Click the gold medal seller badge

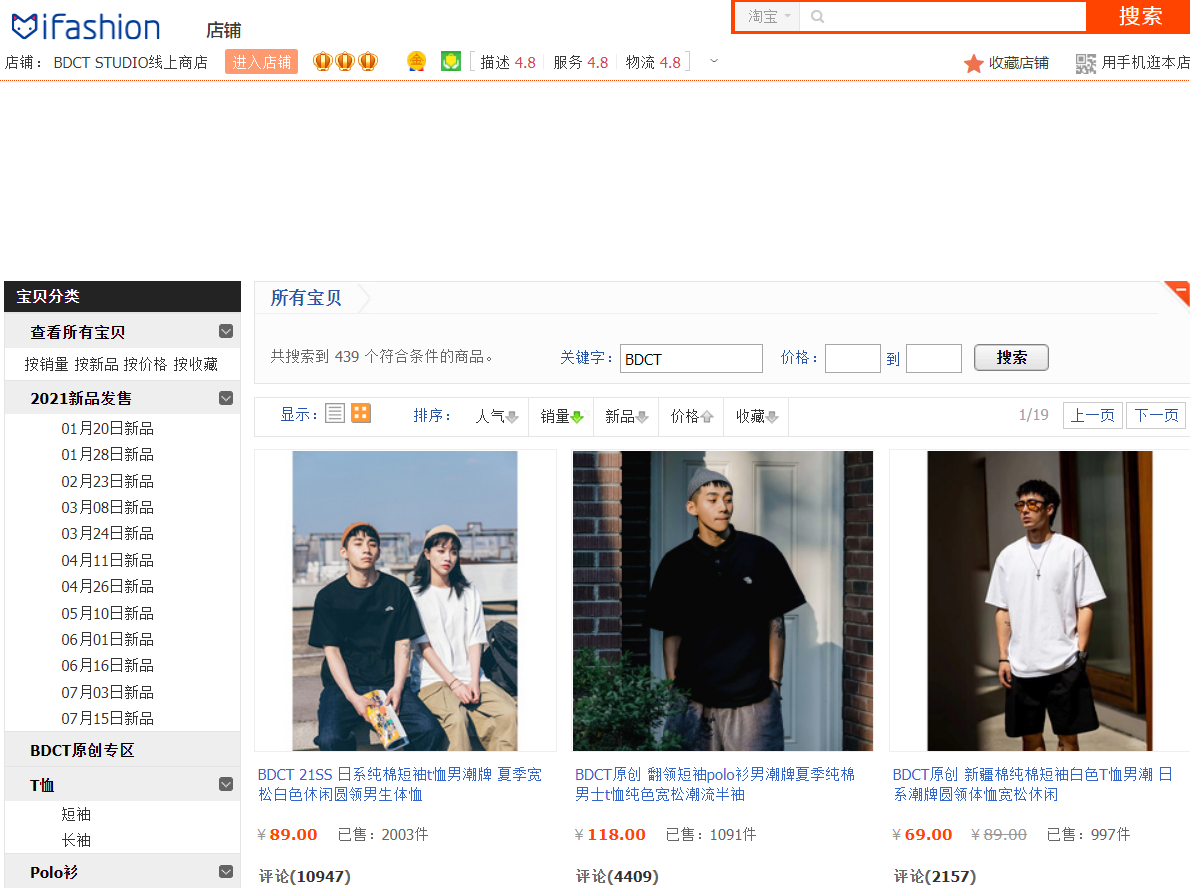coord(417,61)
